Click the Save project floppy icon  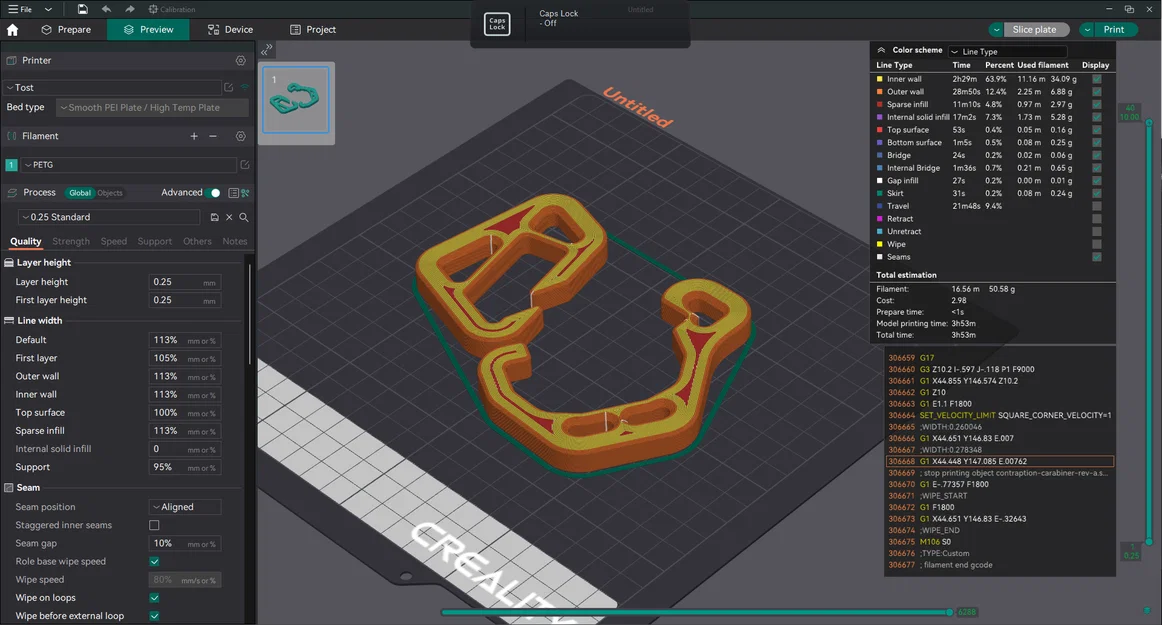click(82, 10)
